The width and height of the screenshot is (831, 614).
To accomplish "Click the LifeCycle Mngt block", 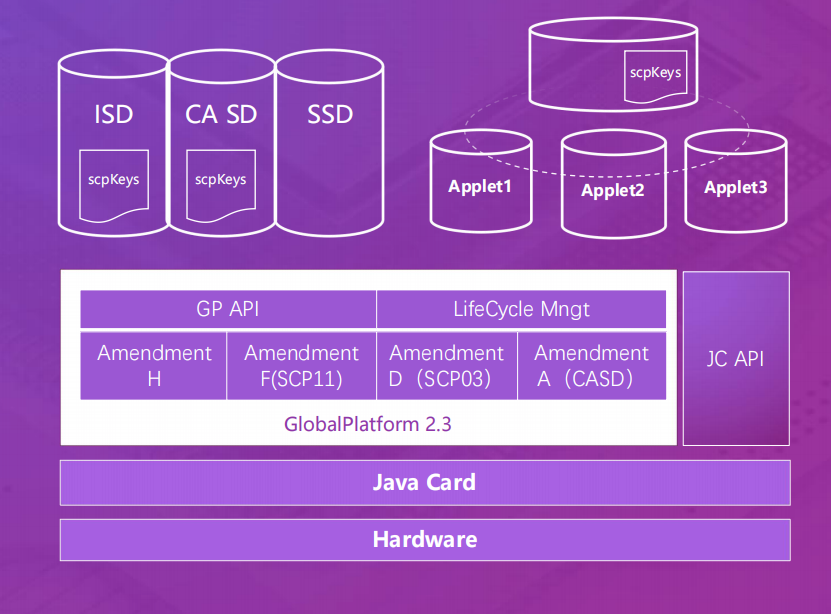I will click(x=521, y=309).
